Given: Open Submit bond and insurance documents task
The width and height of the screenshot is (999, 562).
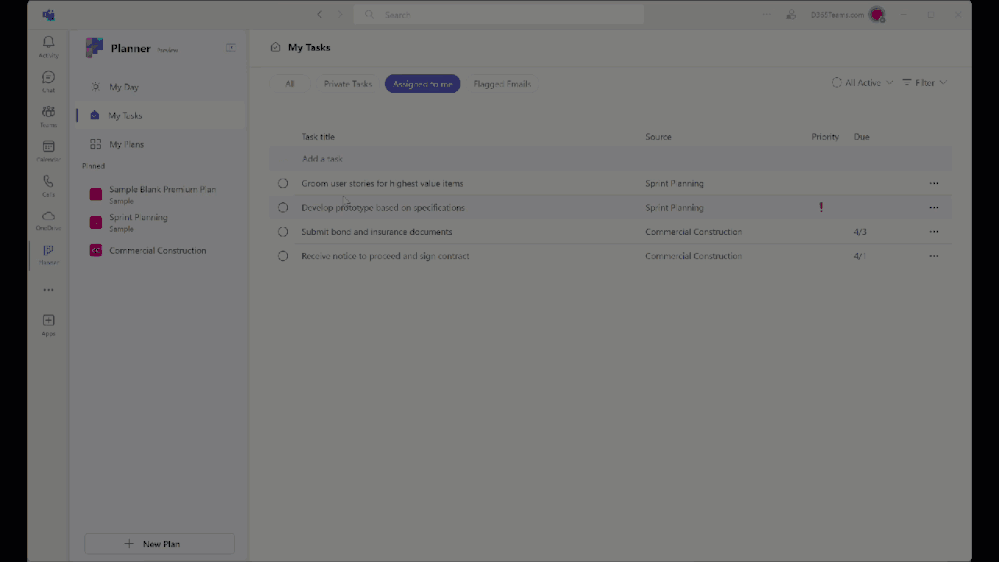Looking at the screenshot, I should (x=377, y=232).
